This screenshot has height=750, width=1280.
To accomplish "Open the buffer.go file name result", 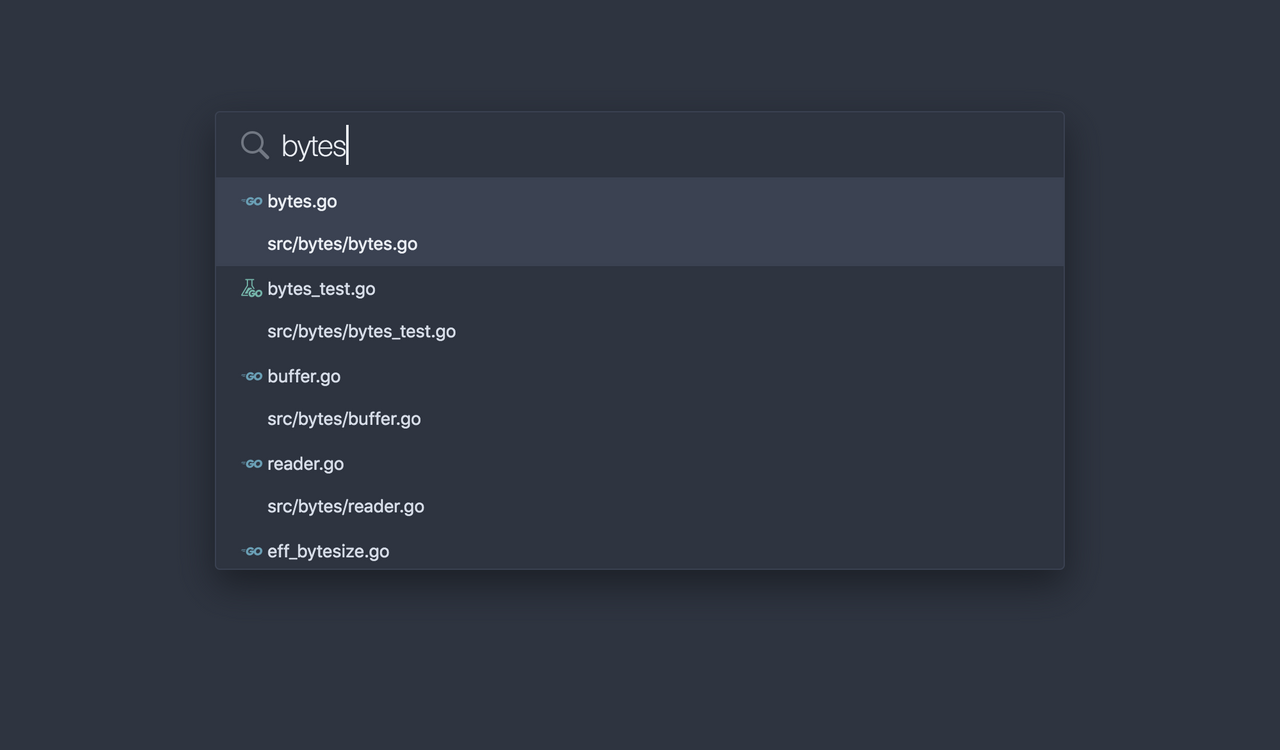I will [304, 377].
